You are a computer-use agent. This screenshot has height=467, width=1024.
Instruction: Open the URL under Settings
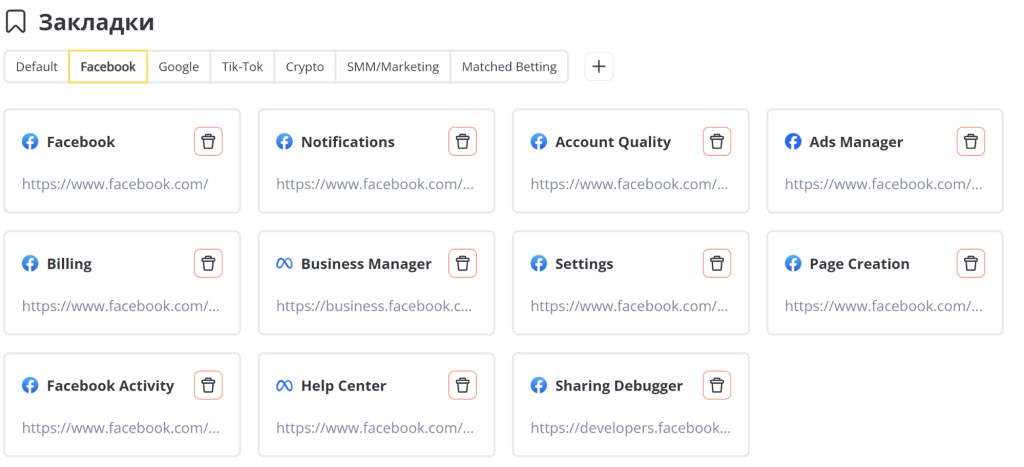tap(629, 306)
